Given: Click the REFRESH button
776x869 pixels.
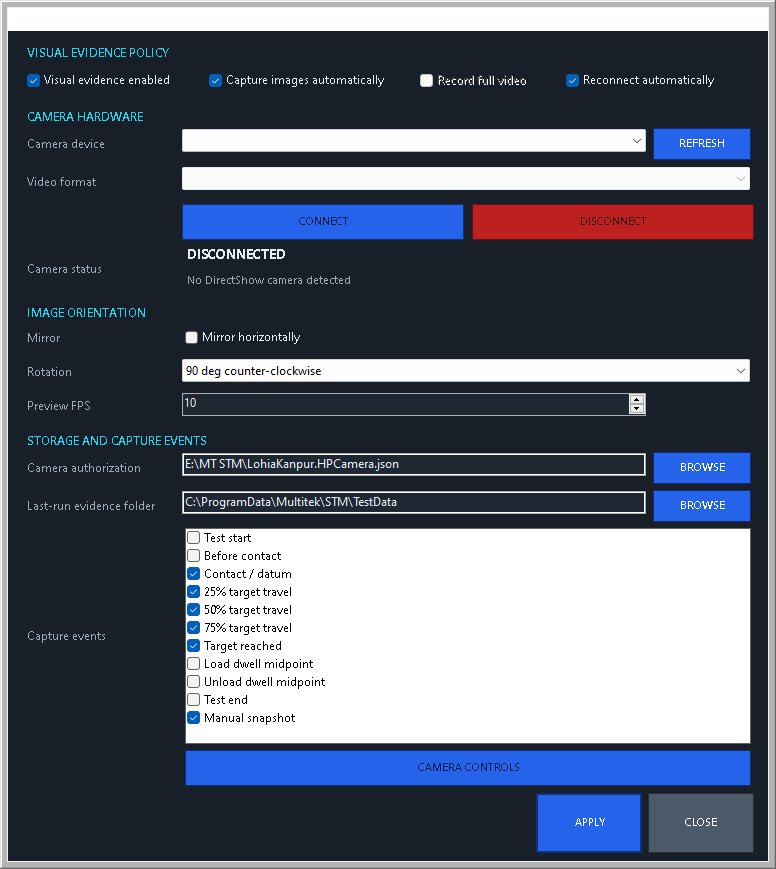Looking at the screenshot, I should [702, 144].
